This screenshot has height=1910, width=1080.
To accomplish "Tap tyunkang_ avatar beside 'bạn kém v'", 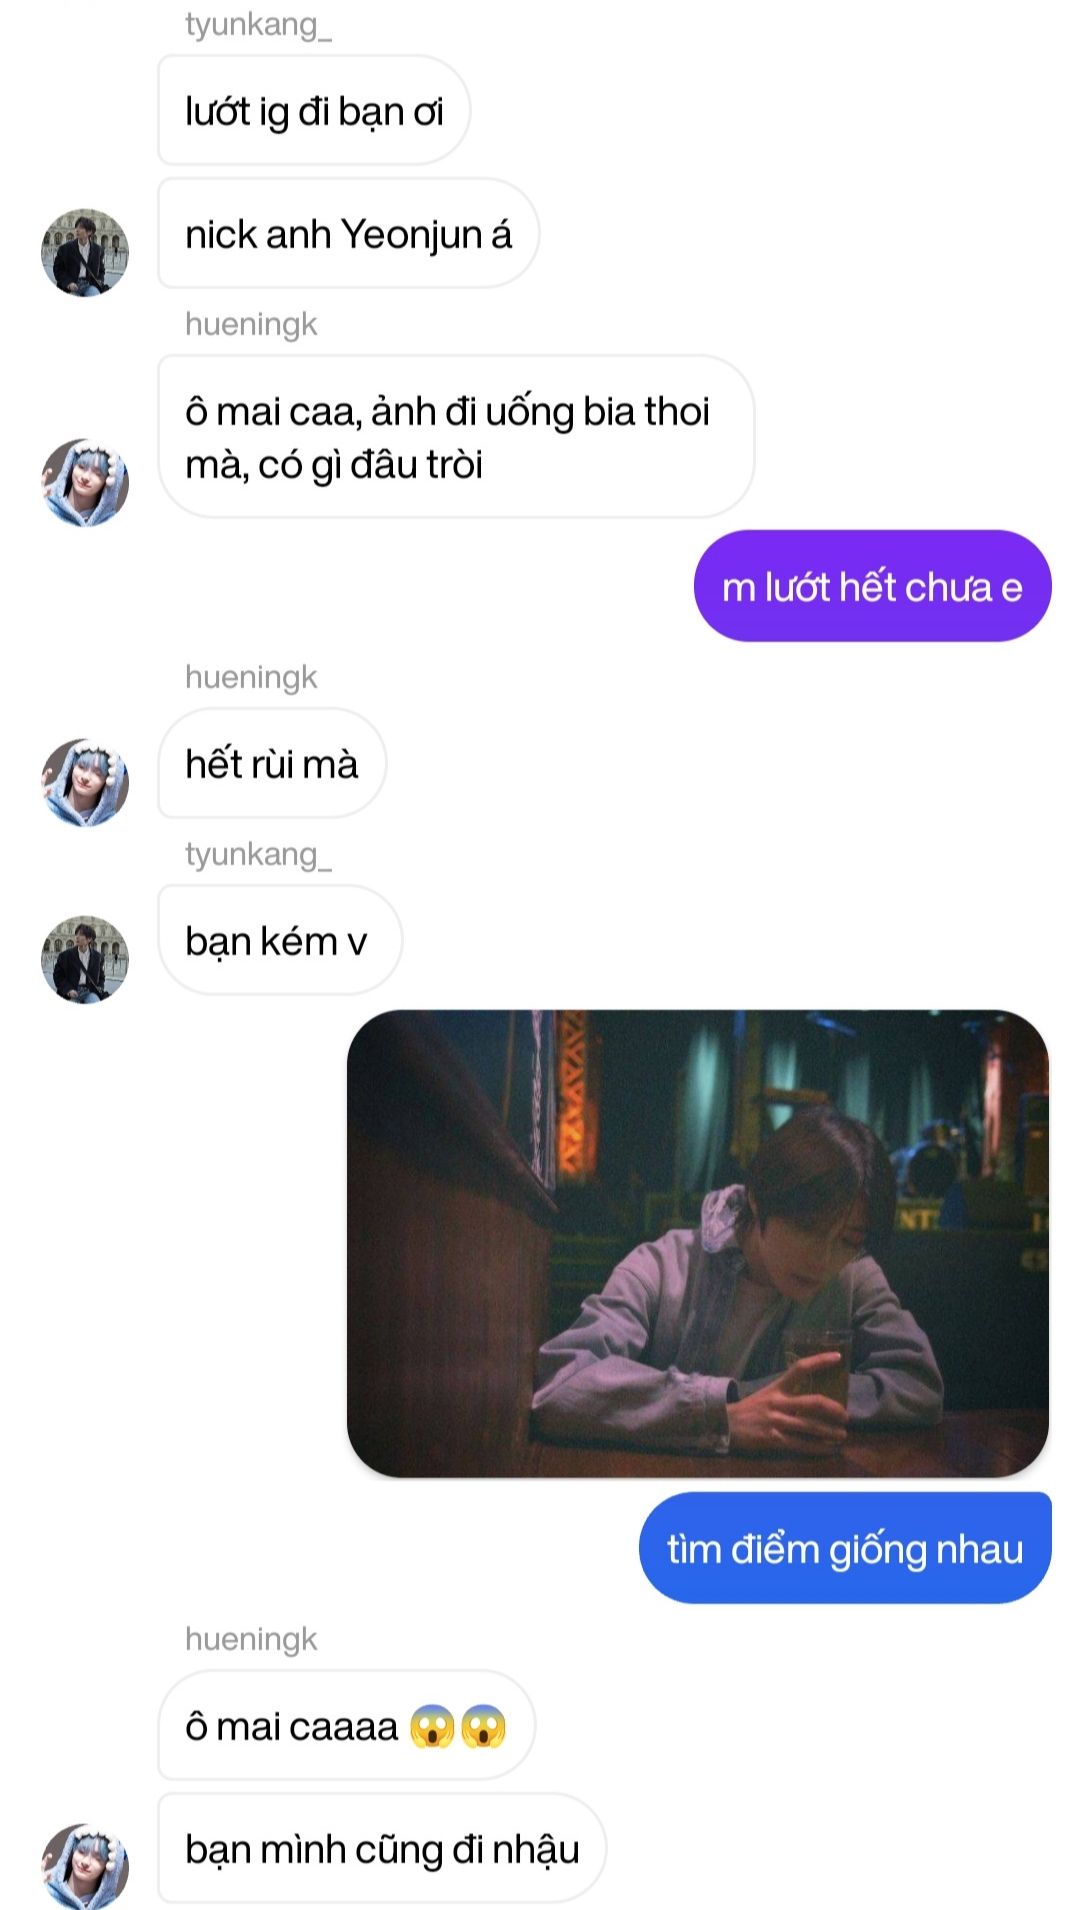I will coord(85,959).
